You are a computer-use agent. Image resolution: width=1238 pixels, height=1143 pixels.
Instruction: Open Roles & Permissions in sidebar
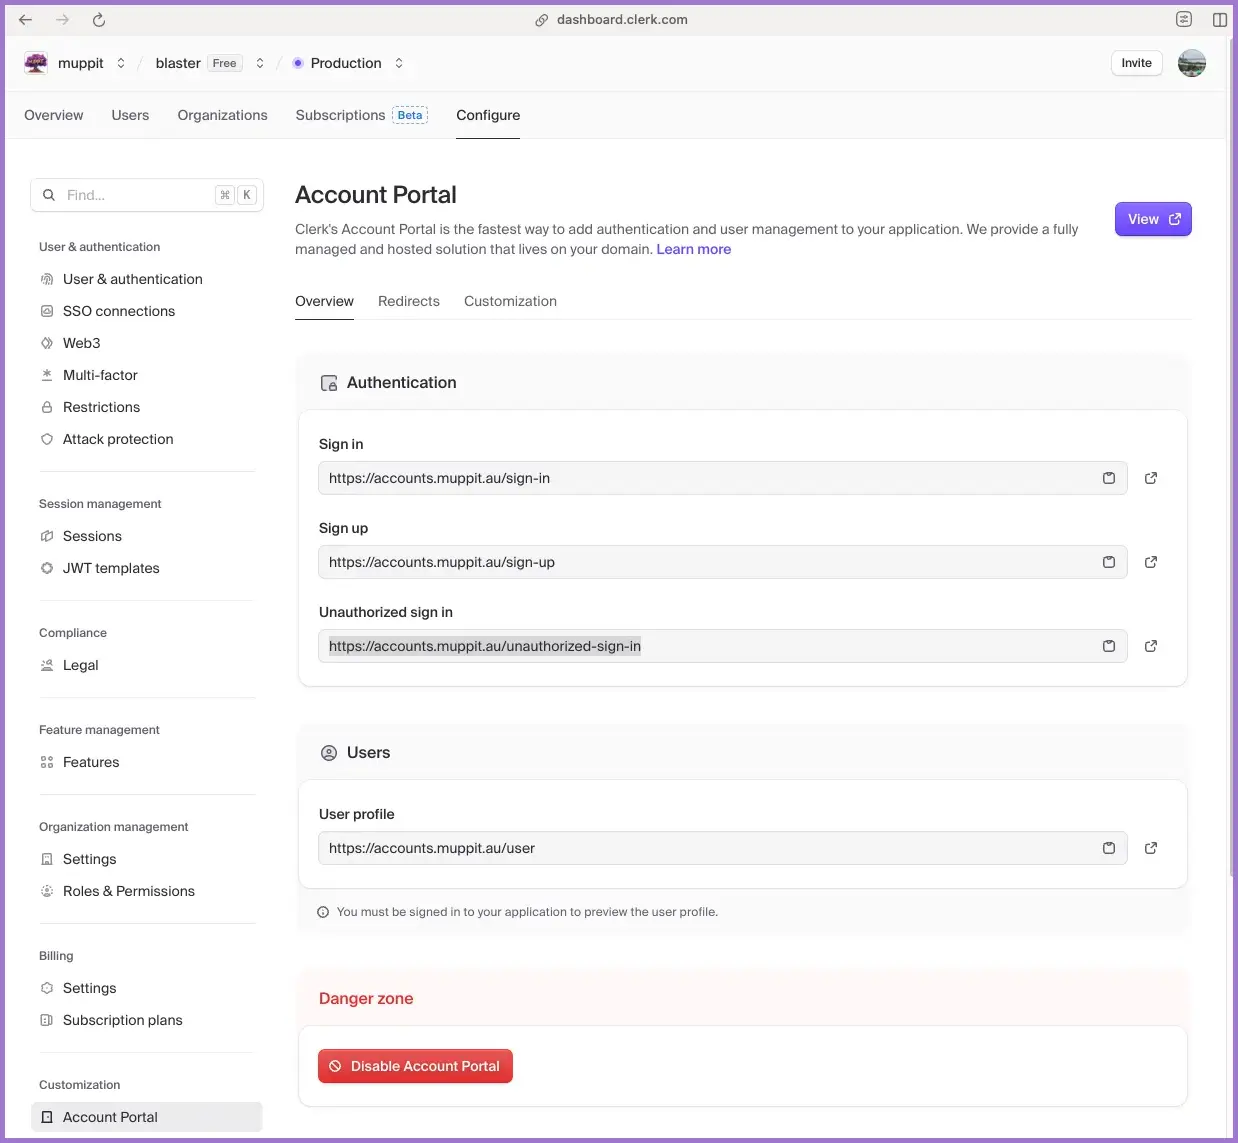(x=128, y=891)
